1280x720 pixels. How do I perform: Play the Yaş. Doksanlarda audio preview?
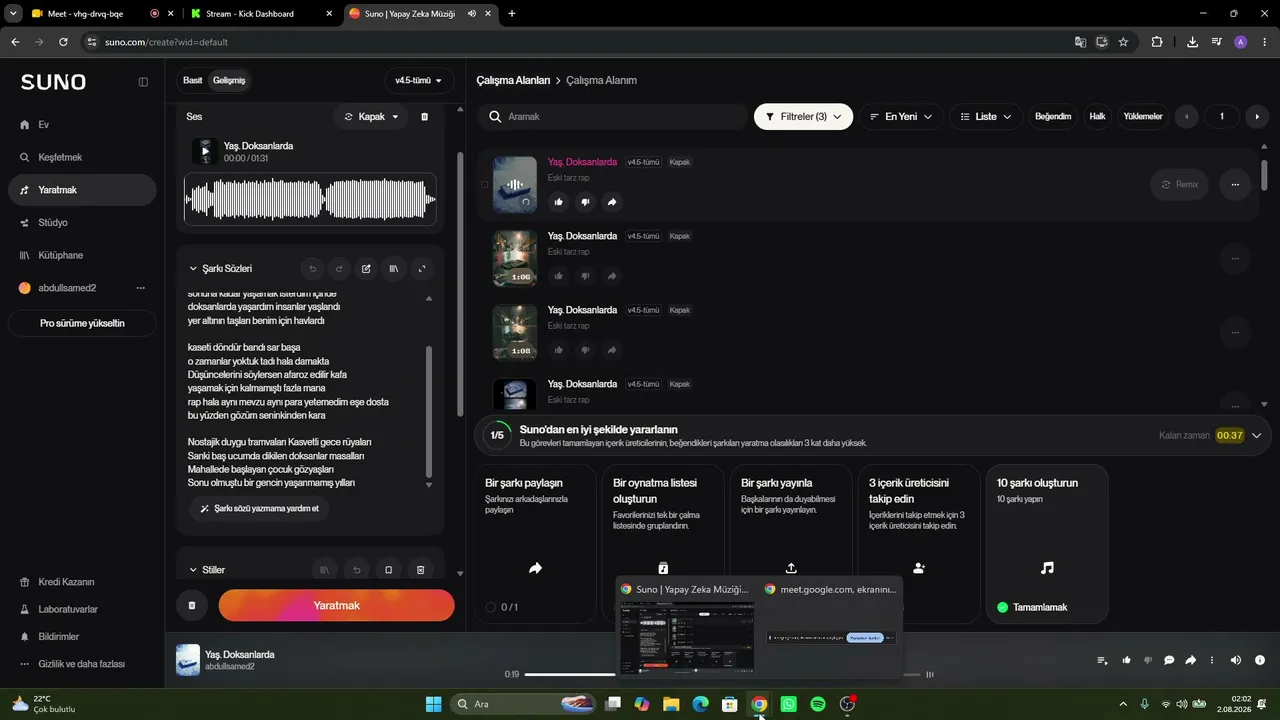tap(205, 151)
